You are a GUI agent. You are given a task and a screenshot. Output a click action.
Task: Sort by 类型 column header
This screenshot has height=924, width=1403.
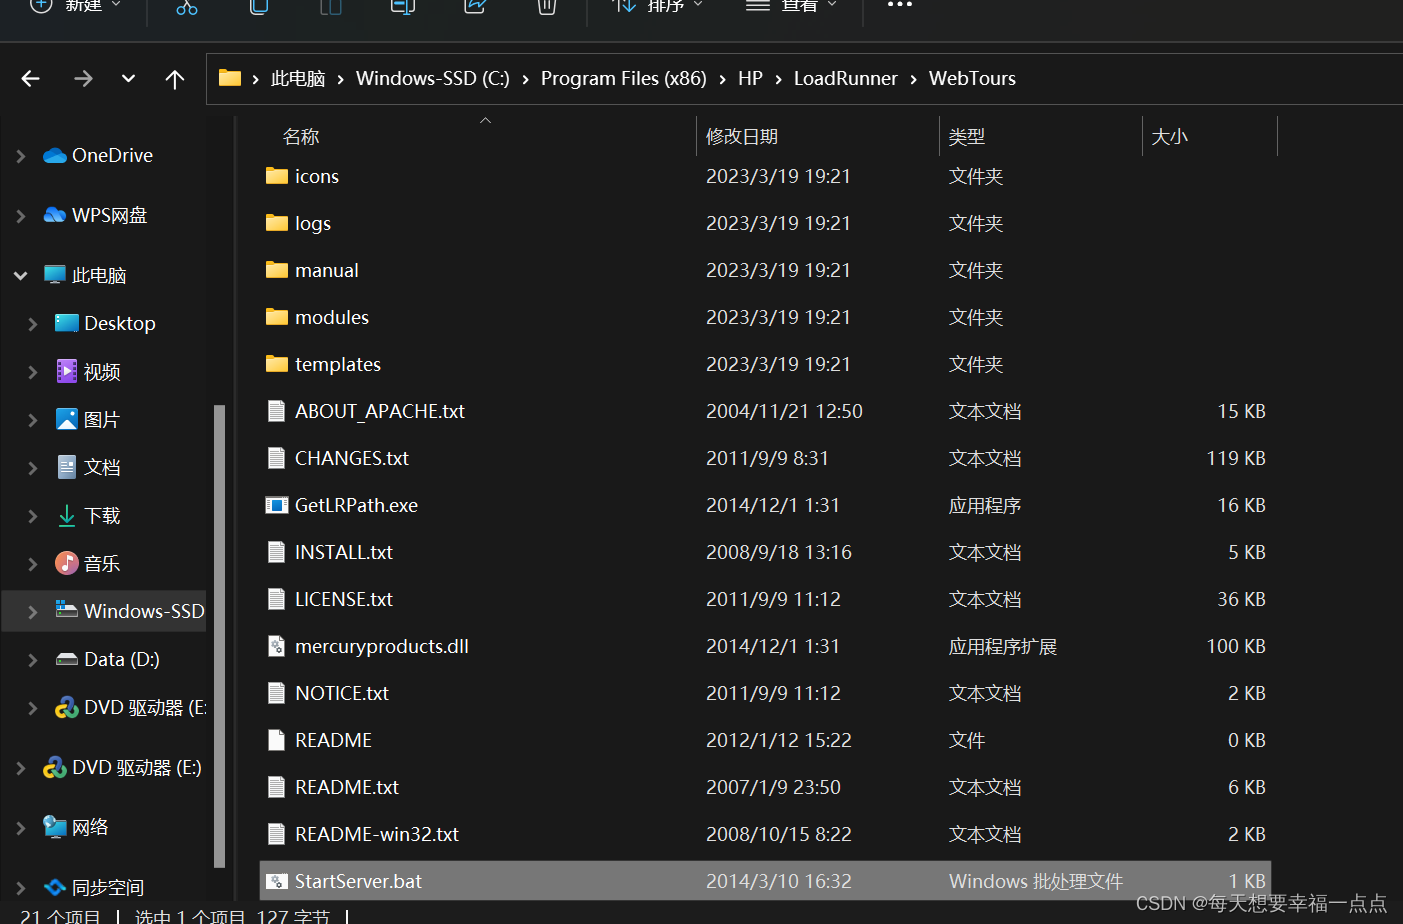click(x=967, y=136)
